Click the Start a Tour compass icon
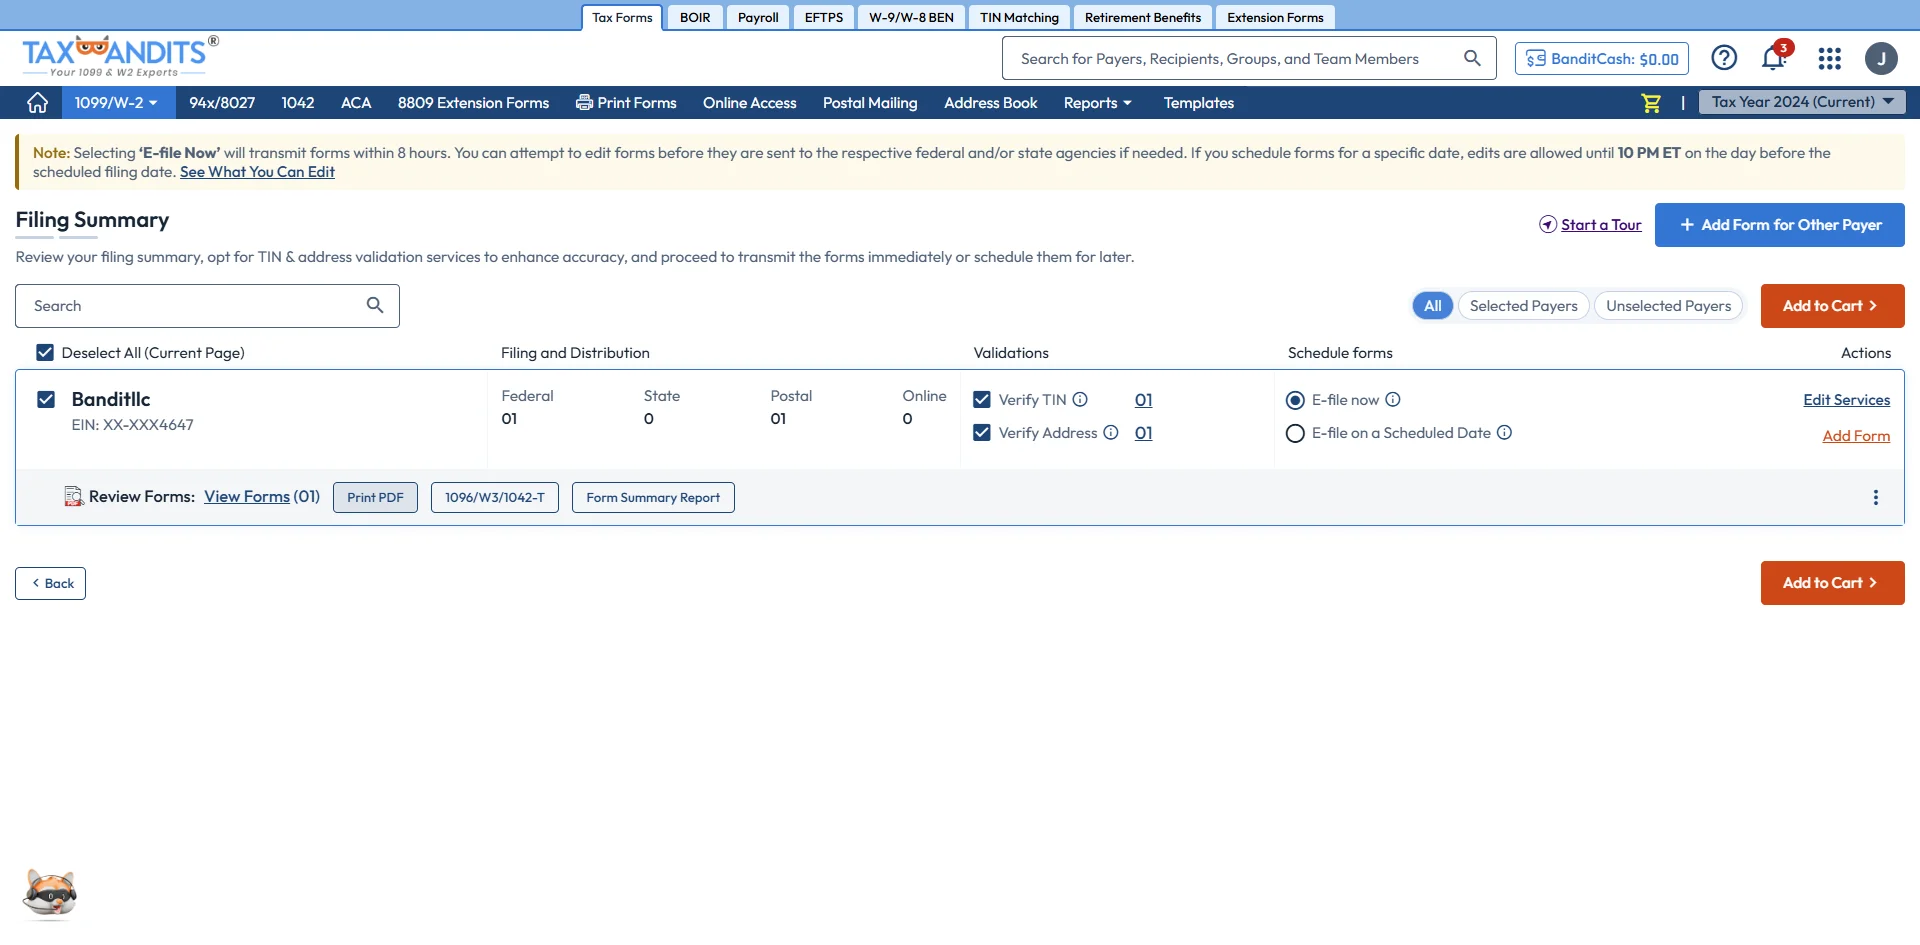Viewport: 1920px width, 945px height. click(1548, 224)
